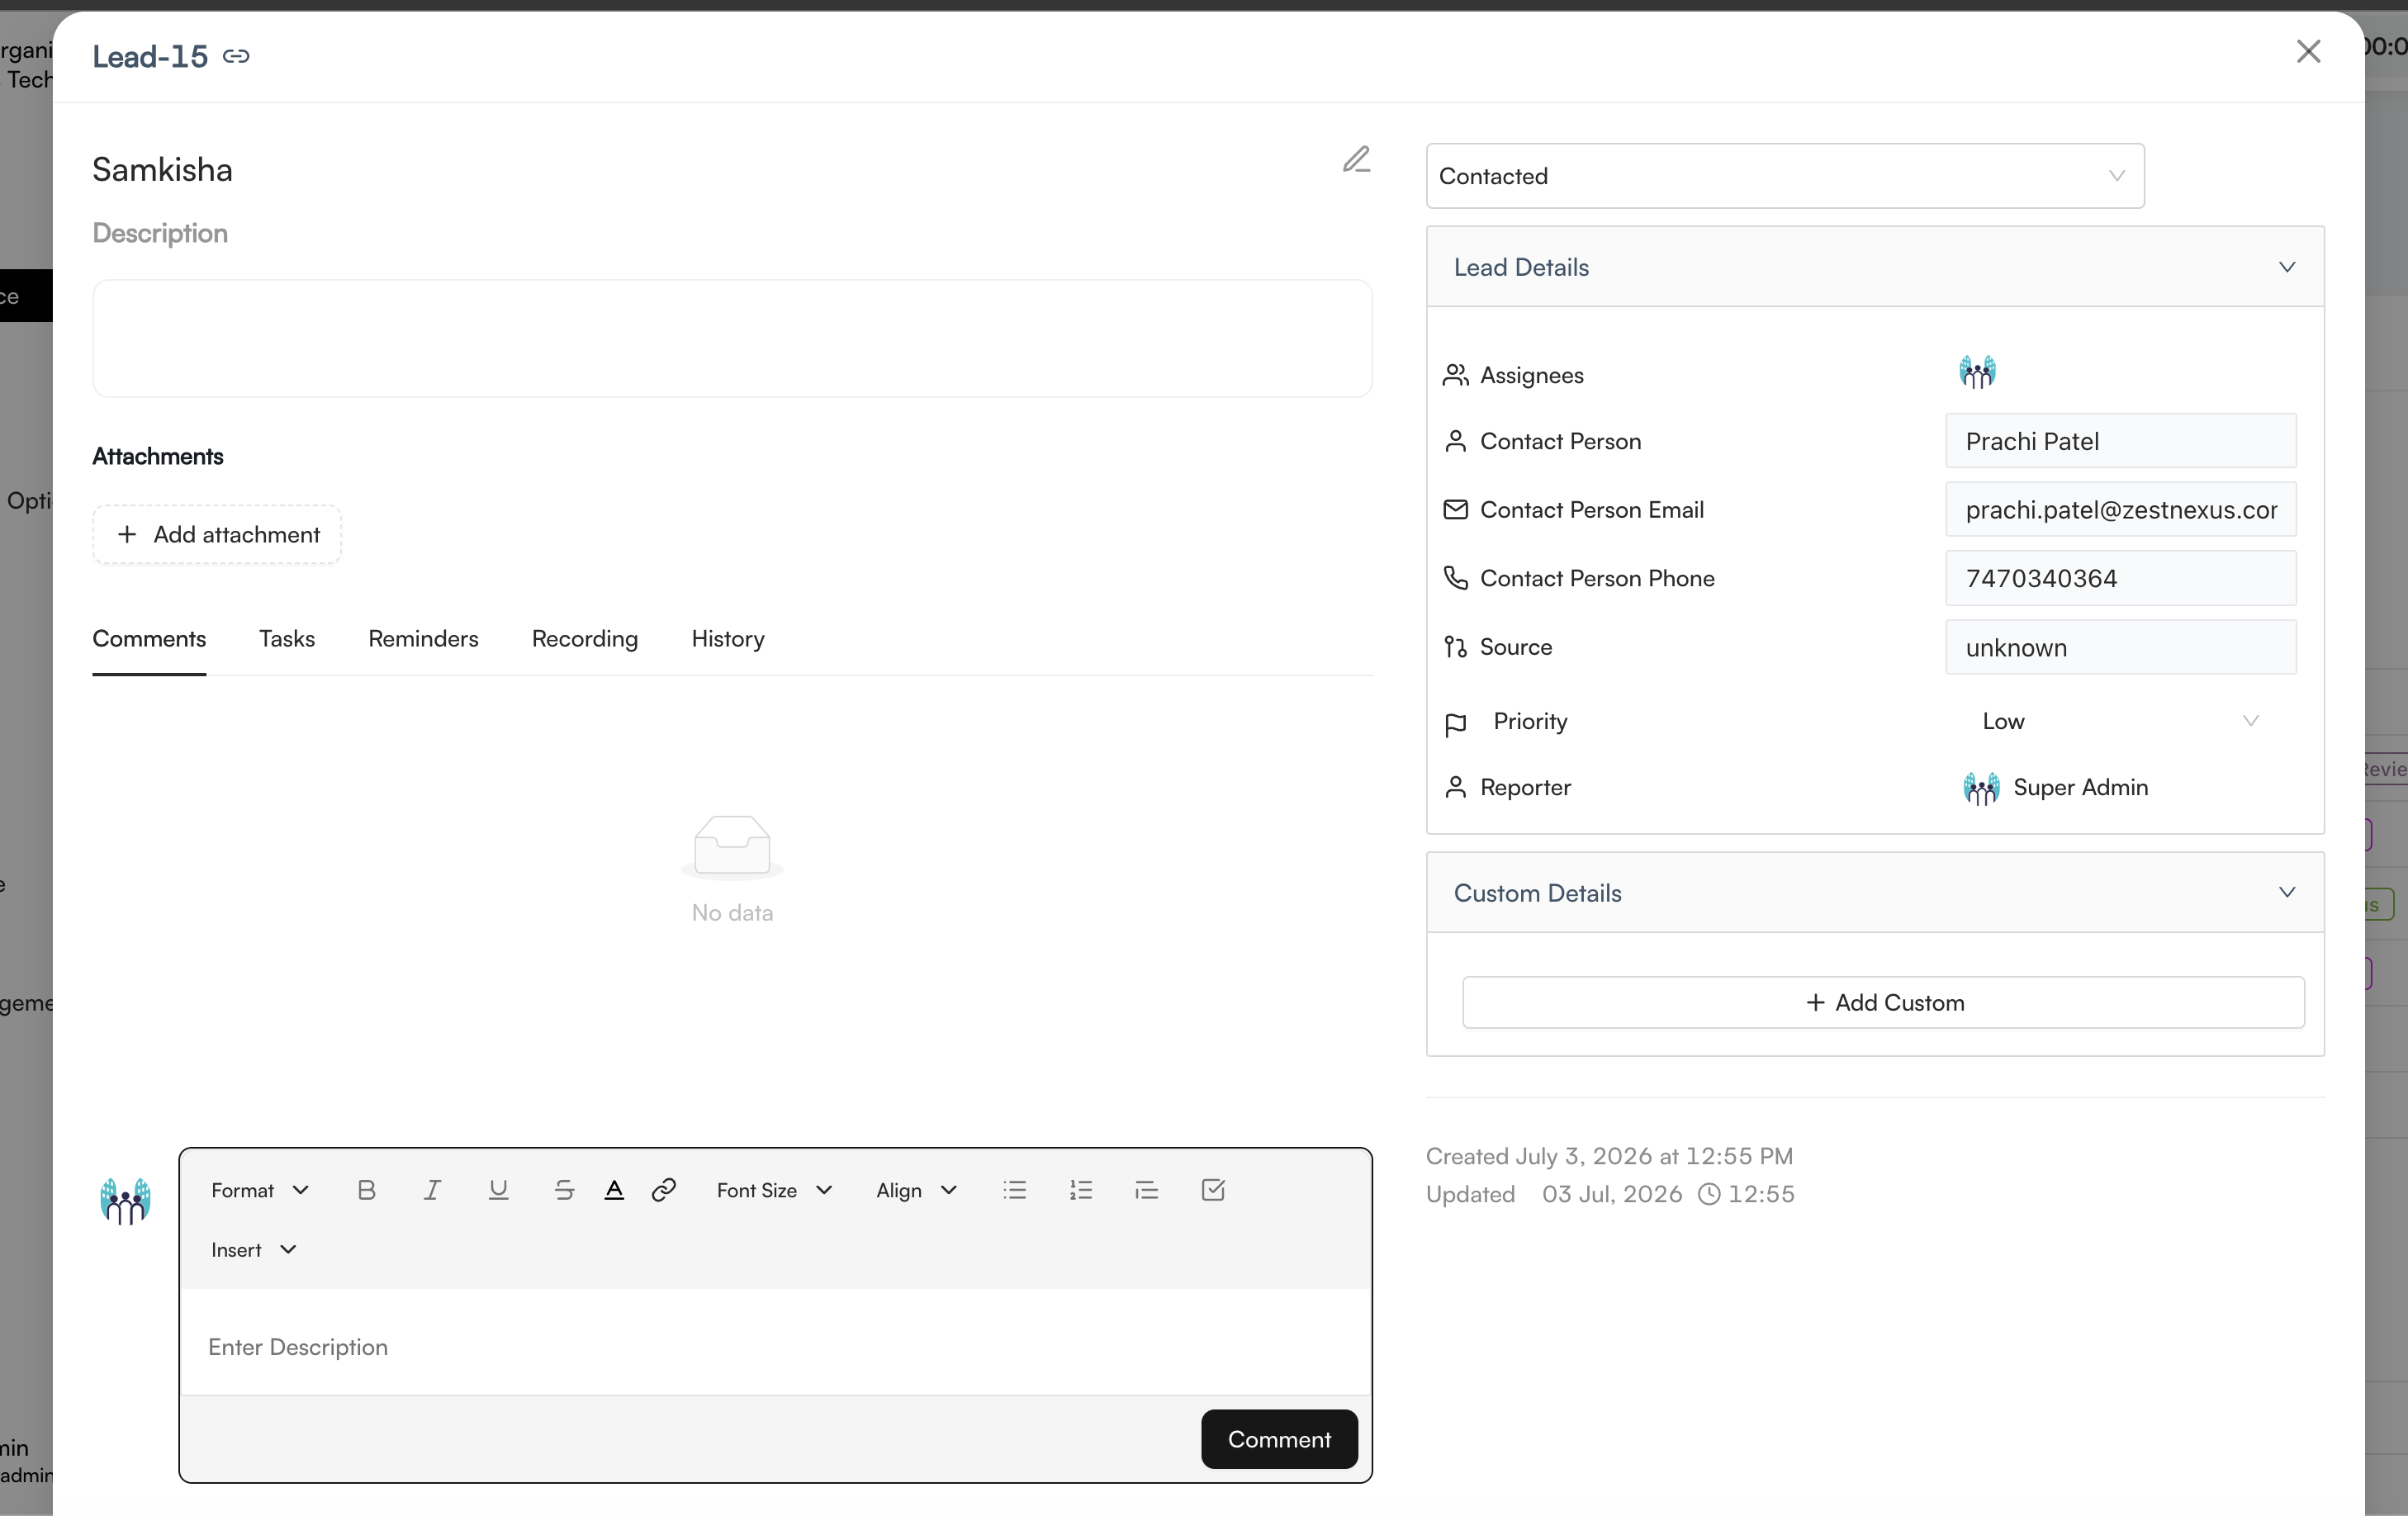The height and width of the screenshot is (1516, 2408).
Task: Edit the Contact Person Email field
Action: point(2120,510)
